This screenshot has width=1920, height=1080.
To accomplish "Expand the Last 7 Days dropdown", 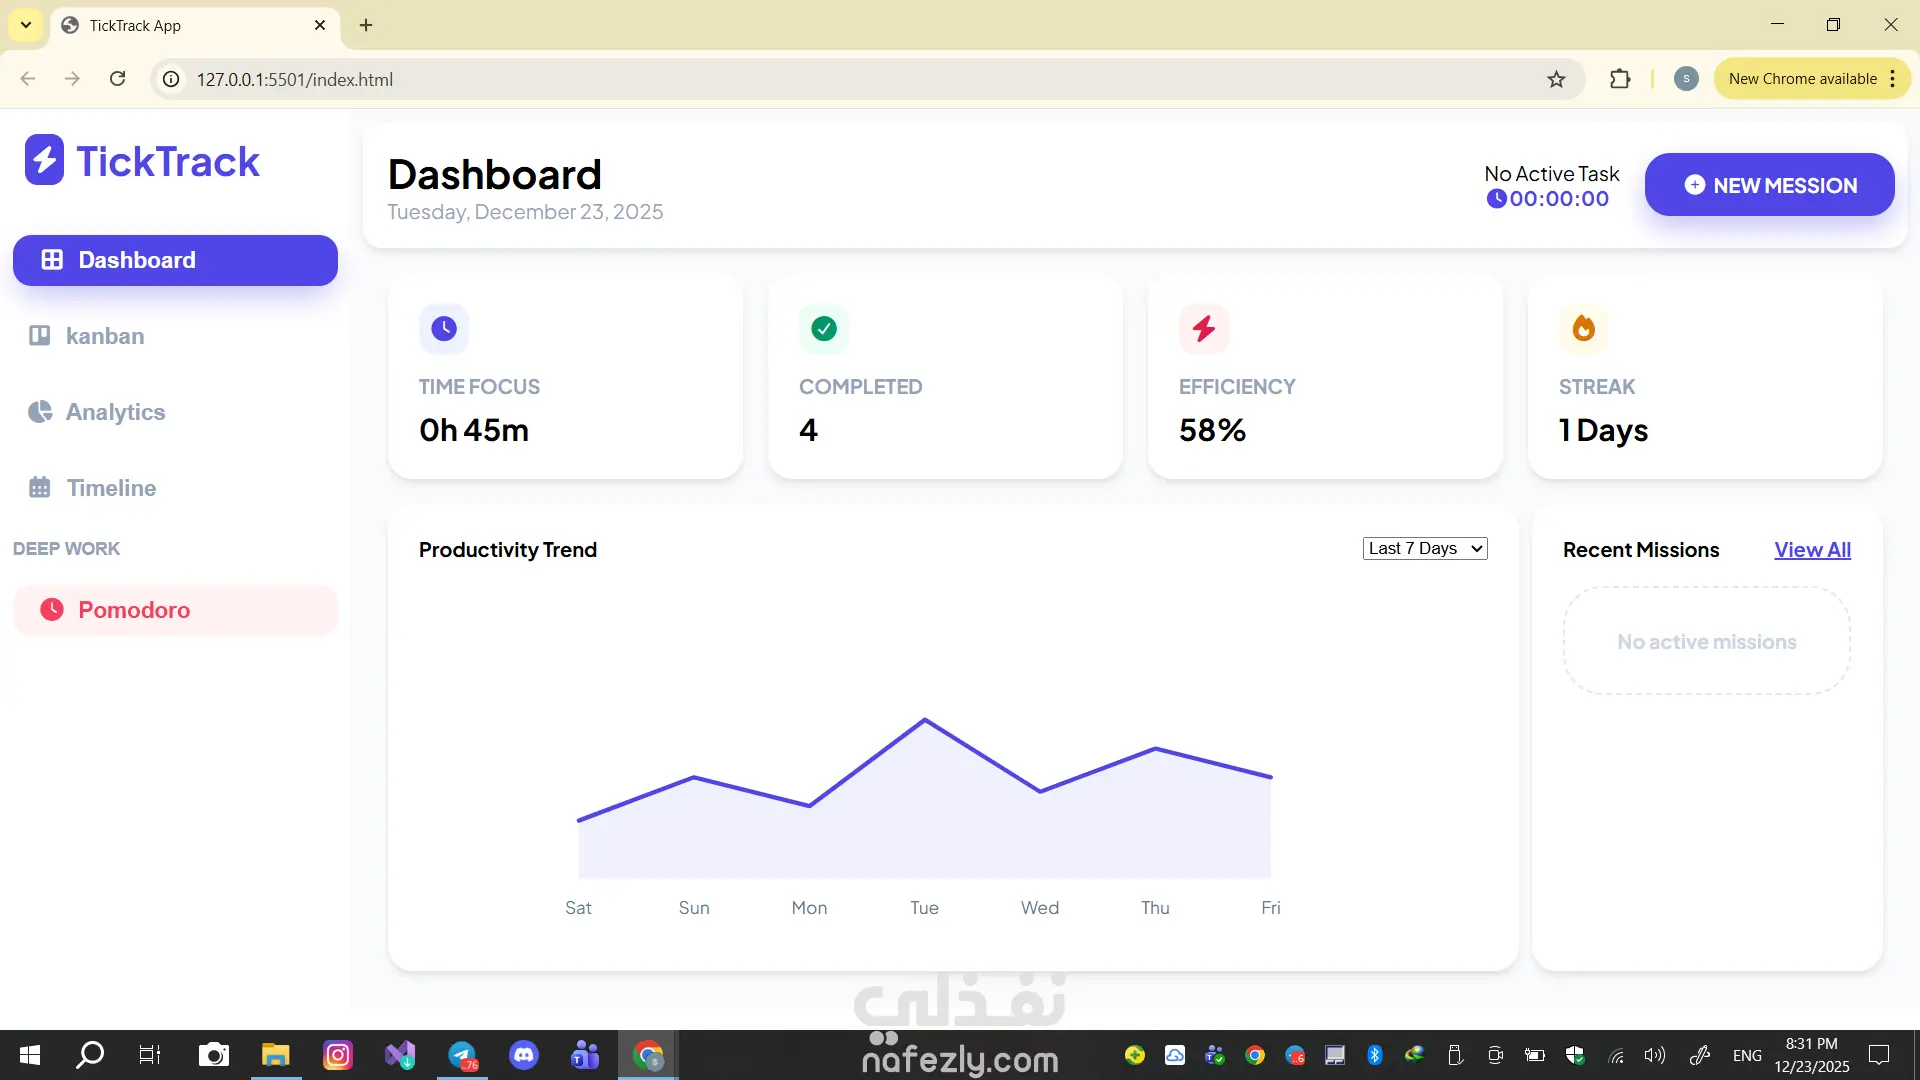I will pyautogui.click(x=1424, y=548).
